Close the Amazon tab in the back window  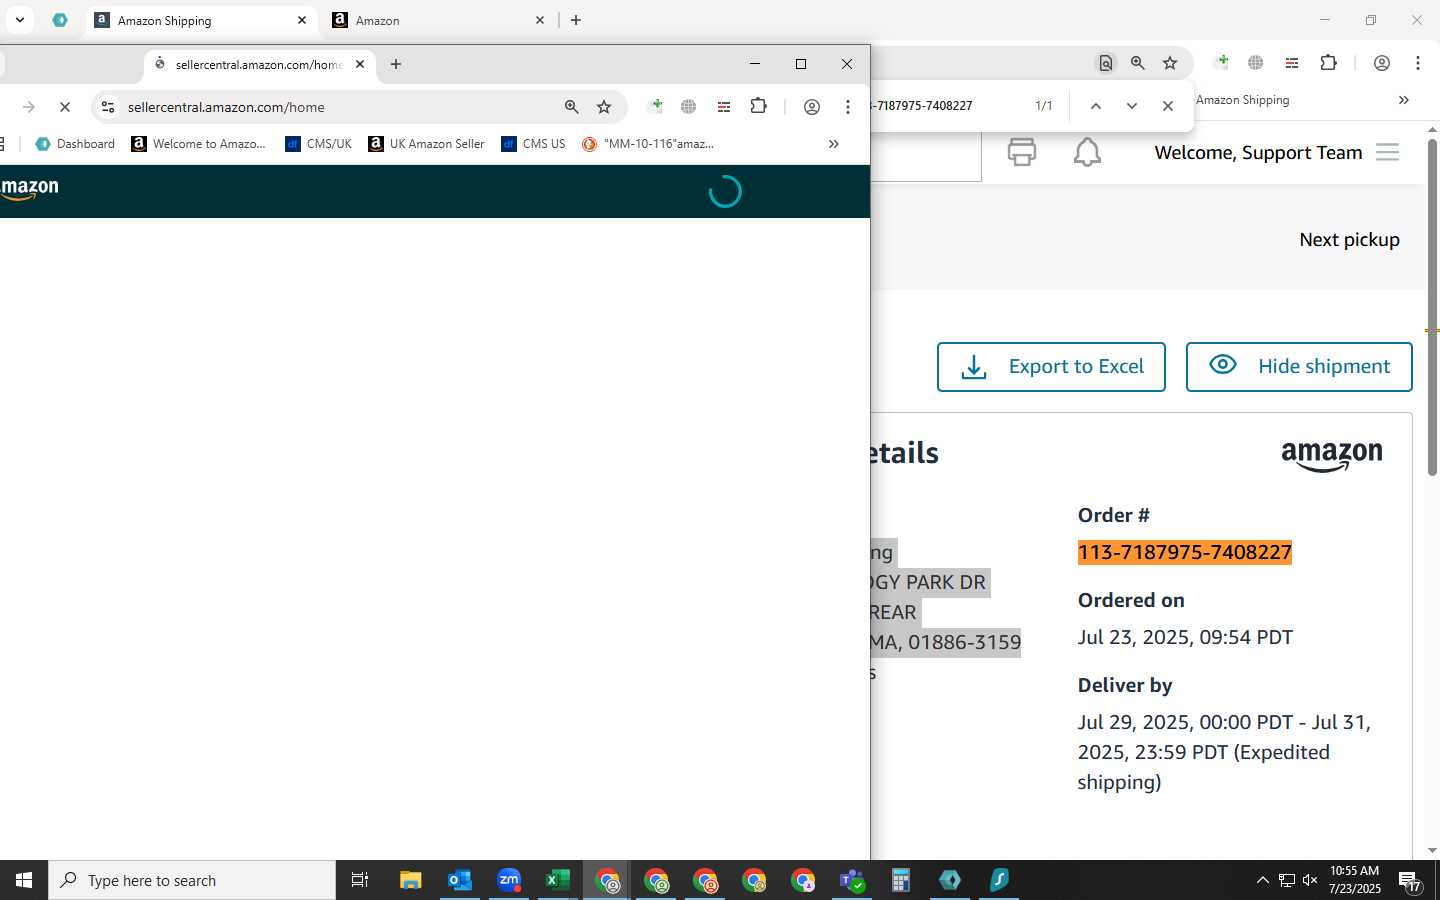(x=540, y=20)
